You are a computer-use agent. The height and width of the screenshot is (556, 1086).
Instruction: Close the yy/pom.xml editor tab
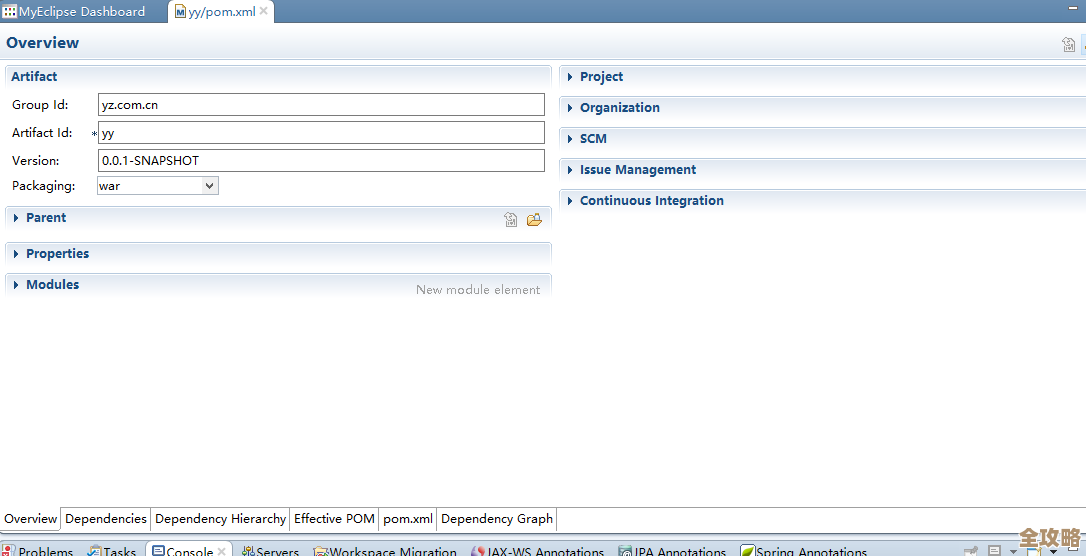click(x=264, y=12)
